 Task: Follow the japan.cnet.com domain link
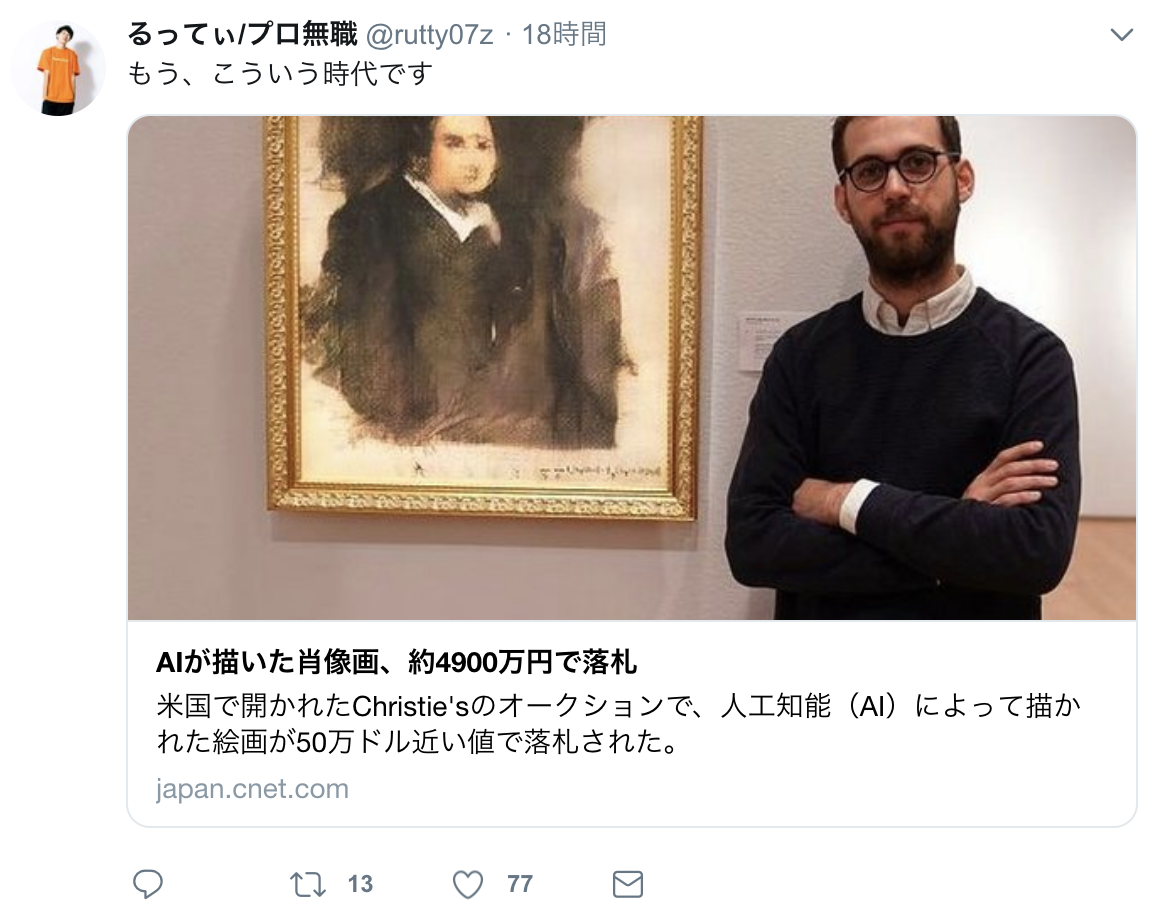pos(252,789)
